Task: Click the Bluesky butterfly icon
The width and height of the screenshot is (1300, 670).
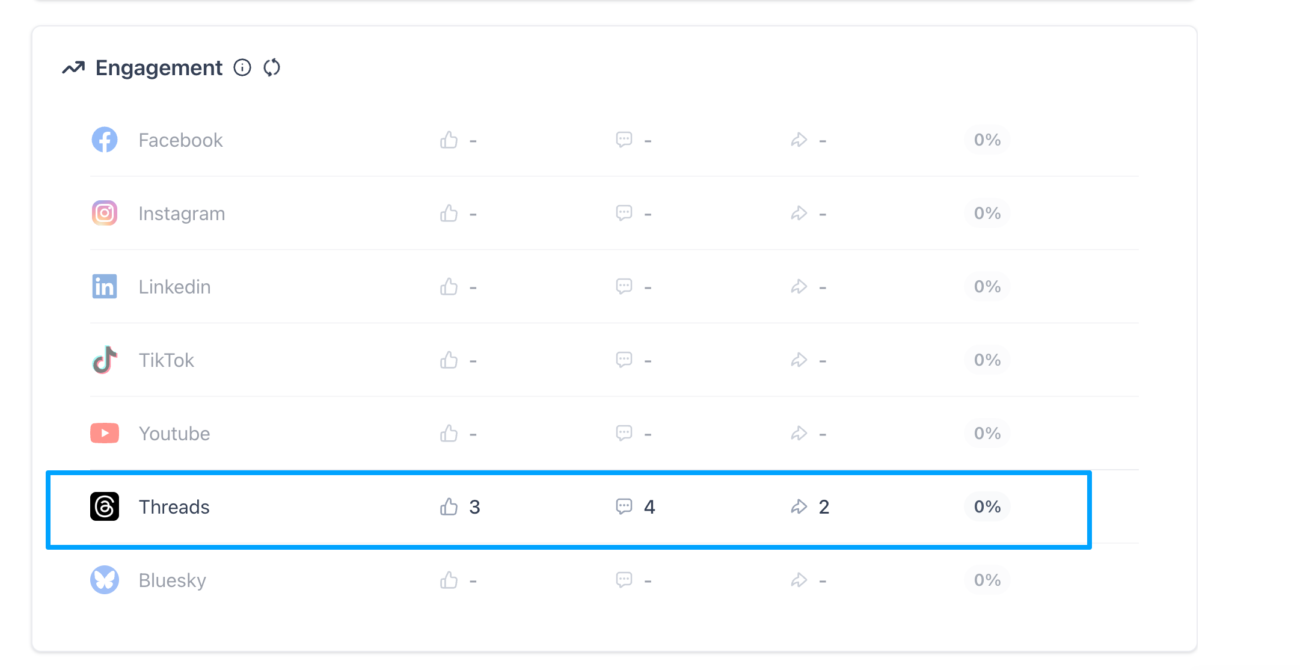Action: (104, 580)
